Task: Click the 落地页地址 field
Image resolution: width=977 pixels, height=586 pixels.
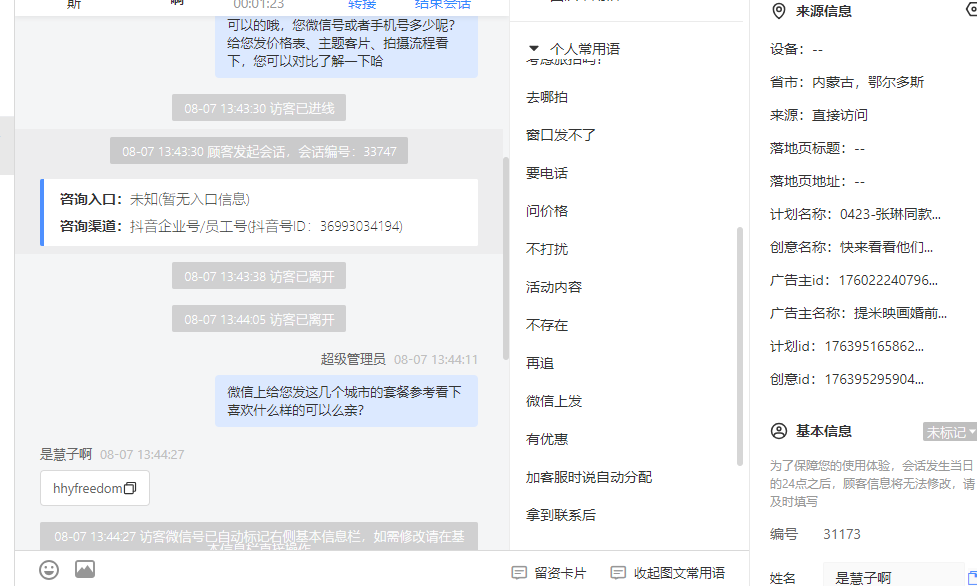Action: pos(817,181)
